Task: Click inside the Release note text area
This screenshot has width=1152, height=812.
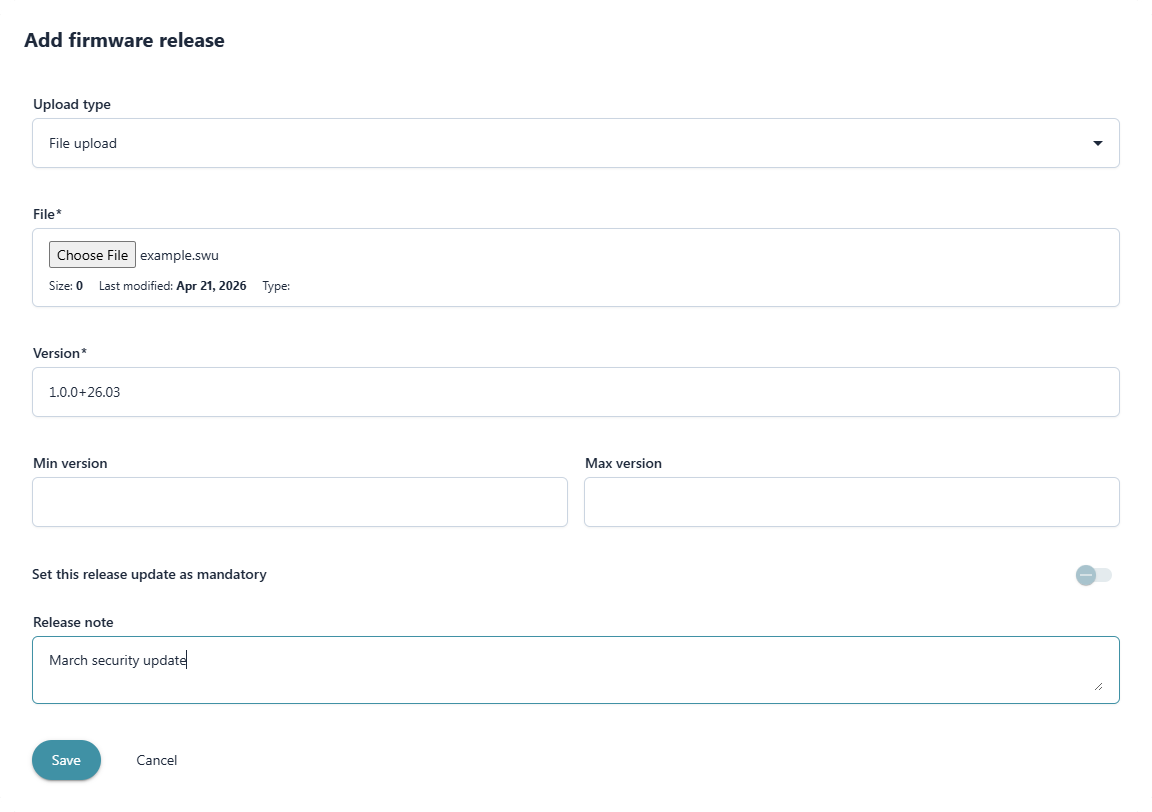Action: pos(575,670)
